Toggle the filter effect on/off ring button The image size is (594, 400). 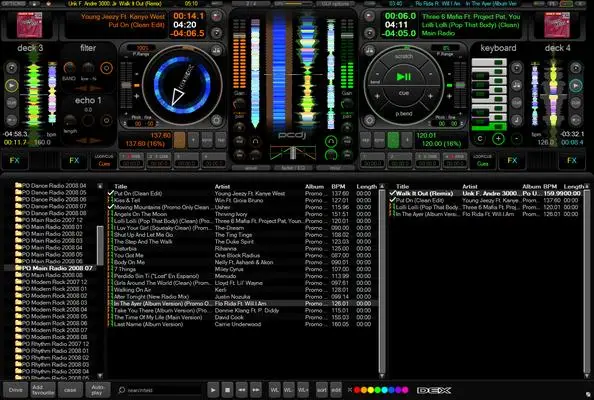click(x=106, y=68)
